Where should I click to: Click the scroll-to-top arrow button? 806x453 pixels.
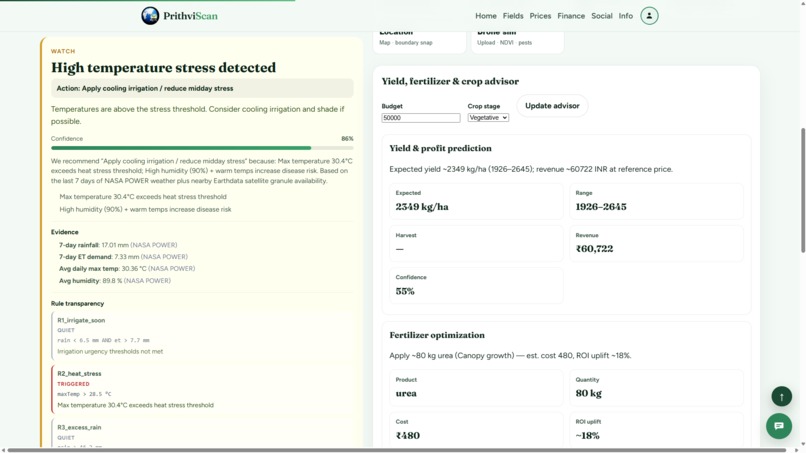coord(781,396)
